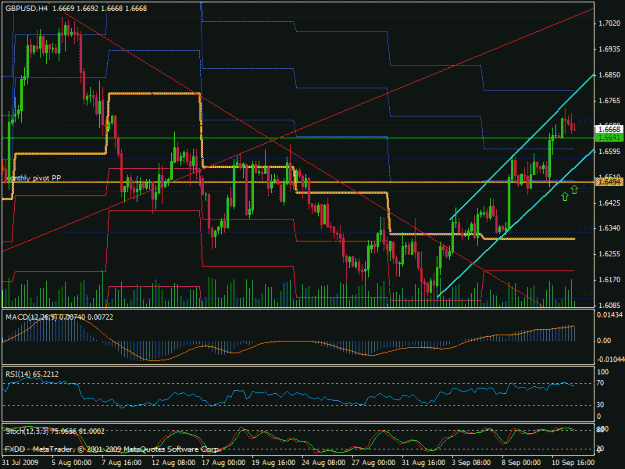The height and width of the screenshot is (469, 625).
Task: Click the 1.6170 price axis label
Action: 609,280
